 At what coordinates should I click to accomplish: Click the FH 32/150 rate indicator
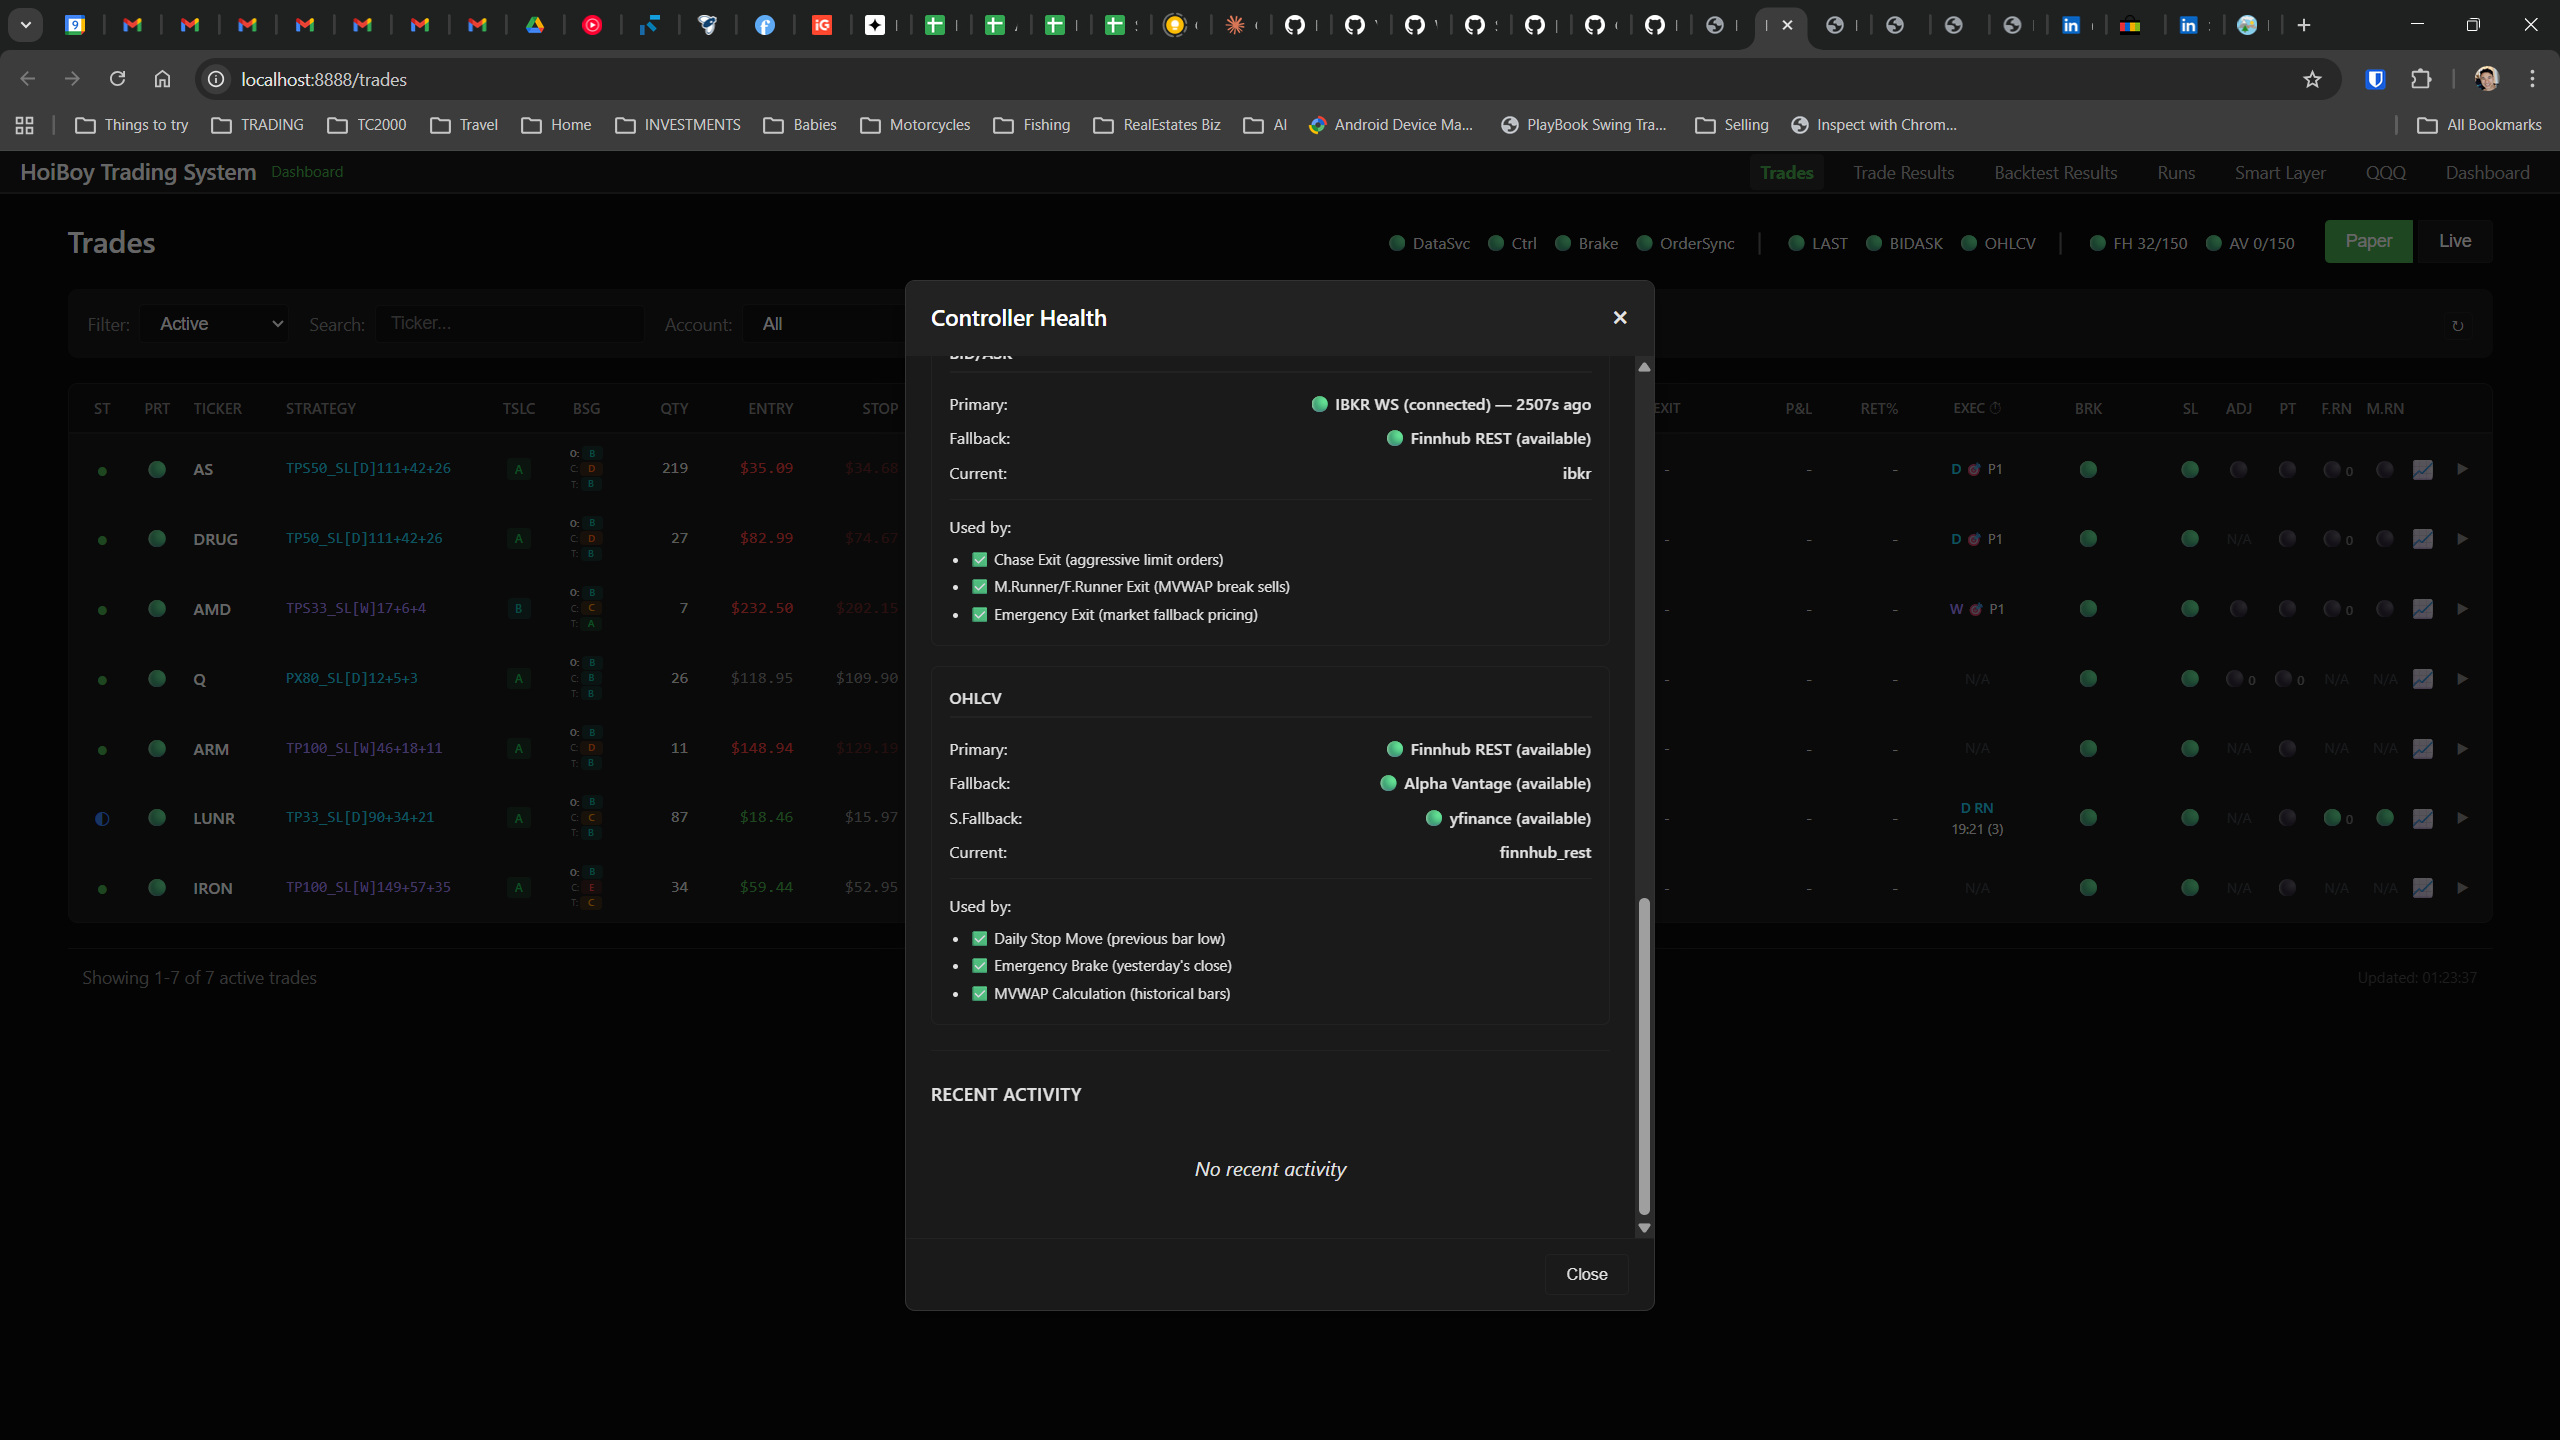(2138, 243)
